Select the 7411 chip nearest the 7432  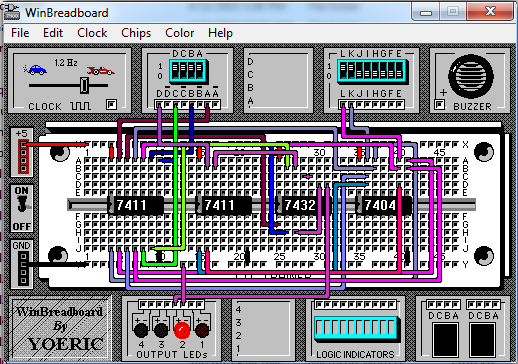pos(223,205)
